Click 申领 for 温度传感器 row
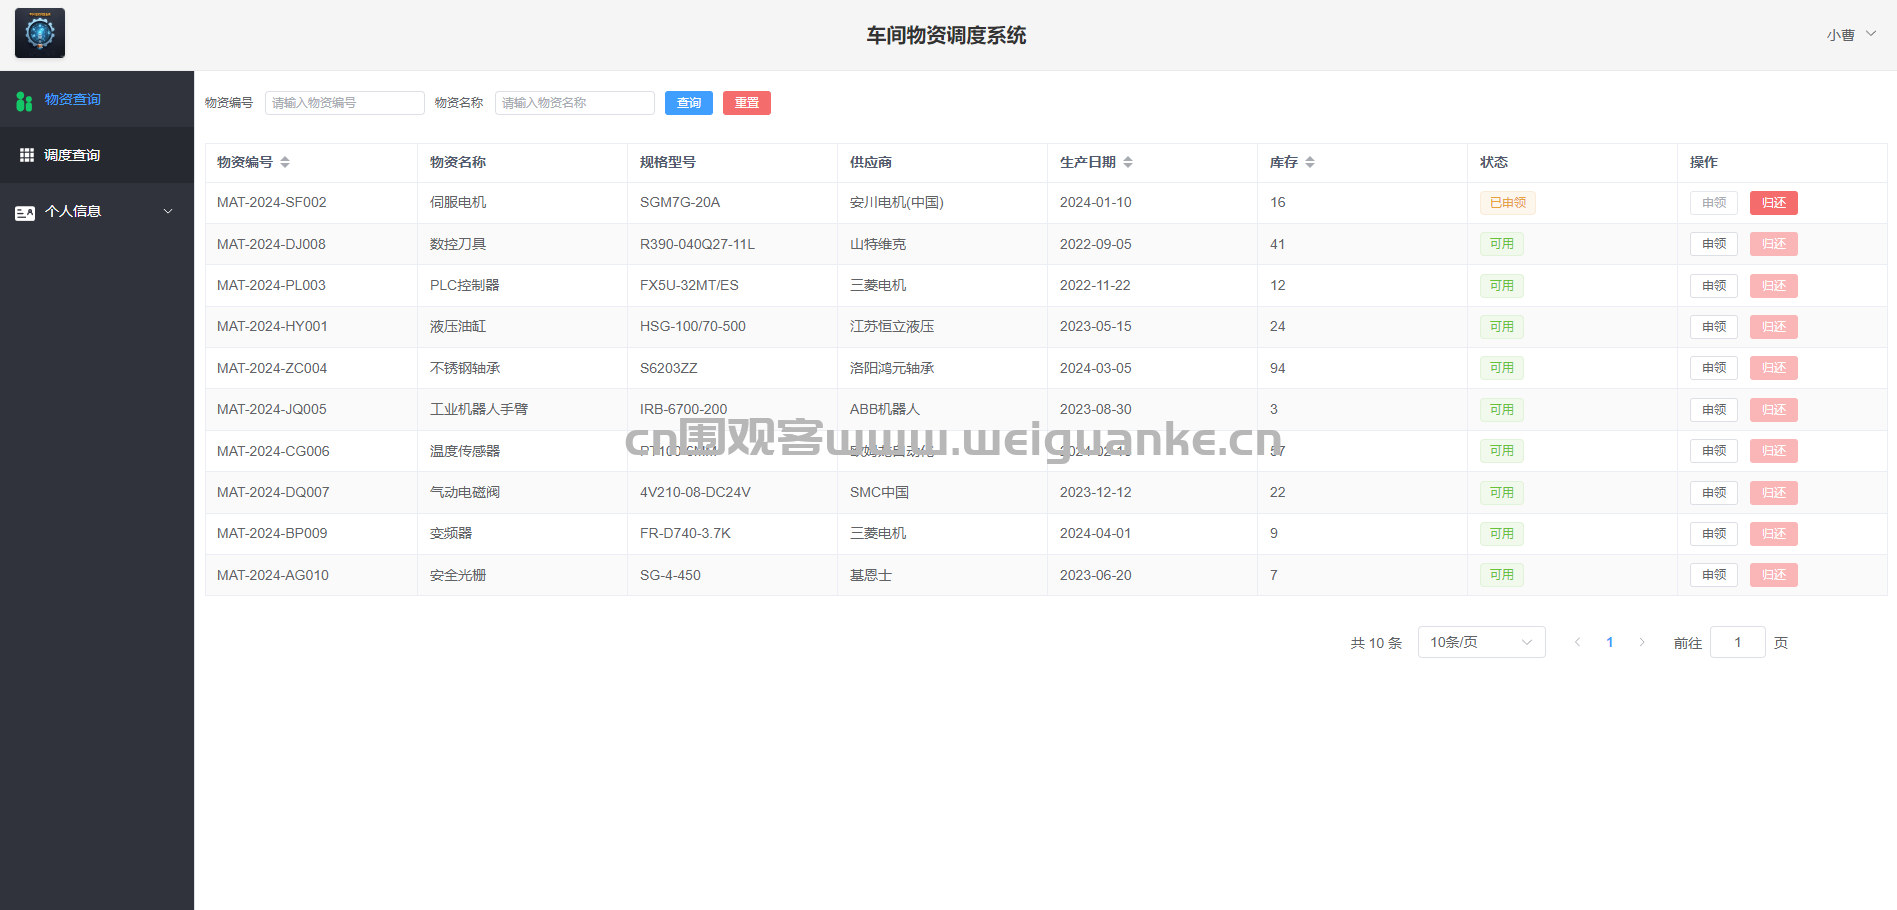This screenshot has height=910, width=1897. pyautogui.click(x=1714, y=451)
